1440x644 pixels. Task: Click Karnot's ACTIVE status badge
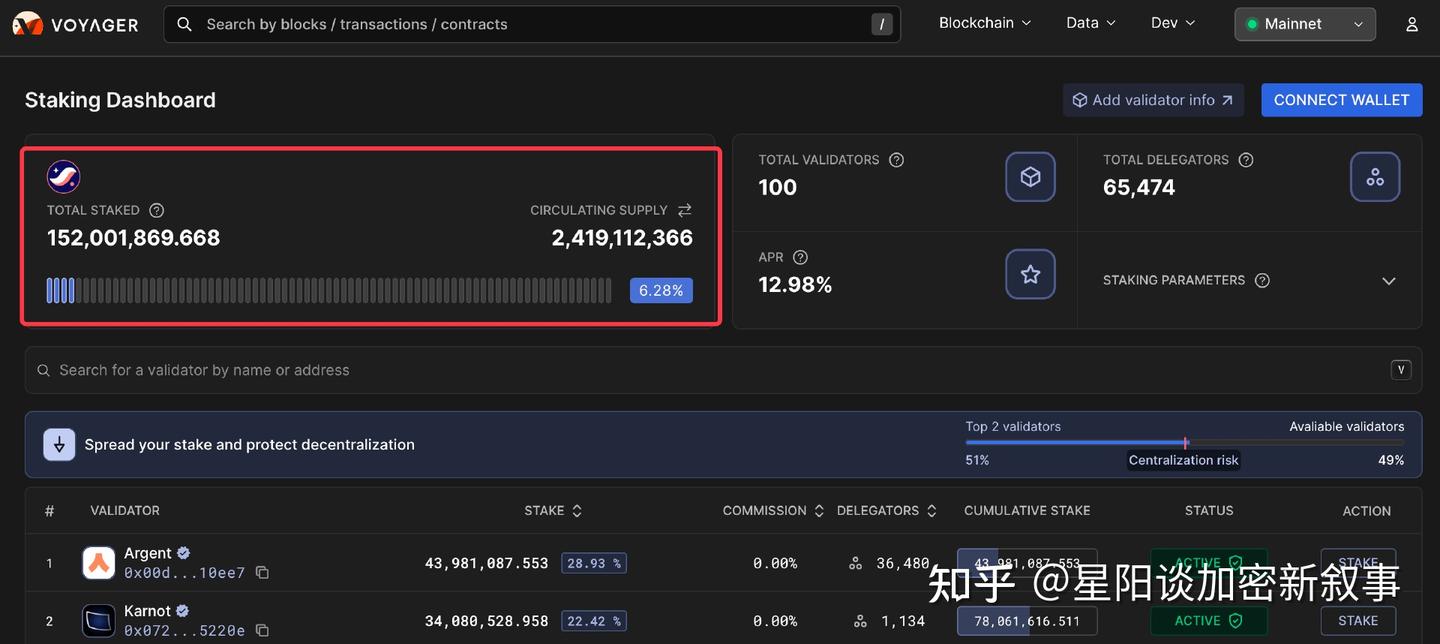pos(1209,621)
